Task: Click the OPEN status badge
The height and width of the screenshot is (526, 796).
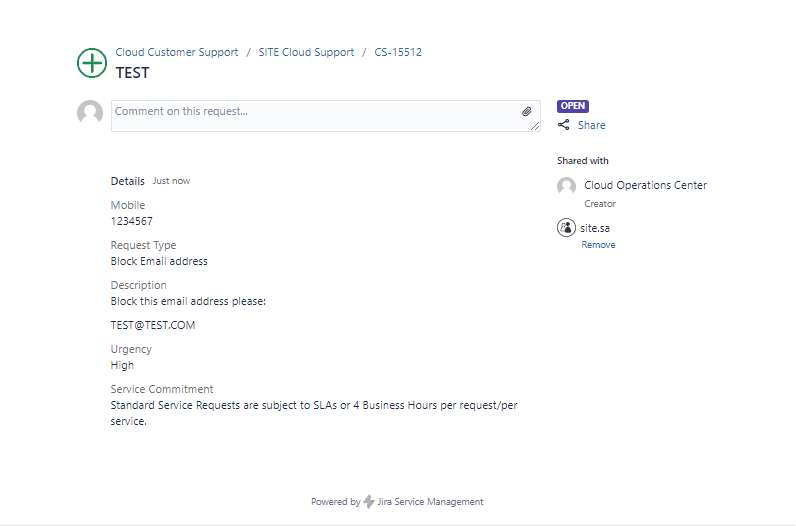Action: 573,106
